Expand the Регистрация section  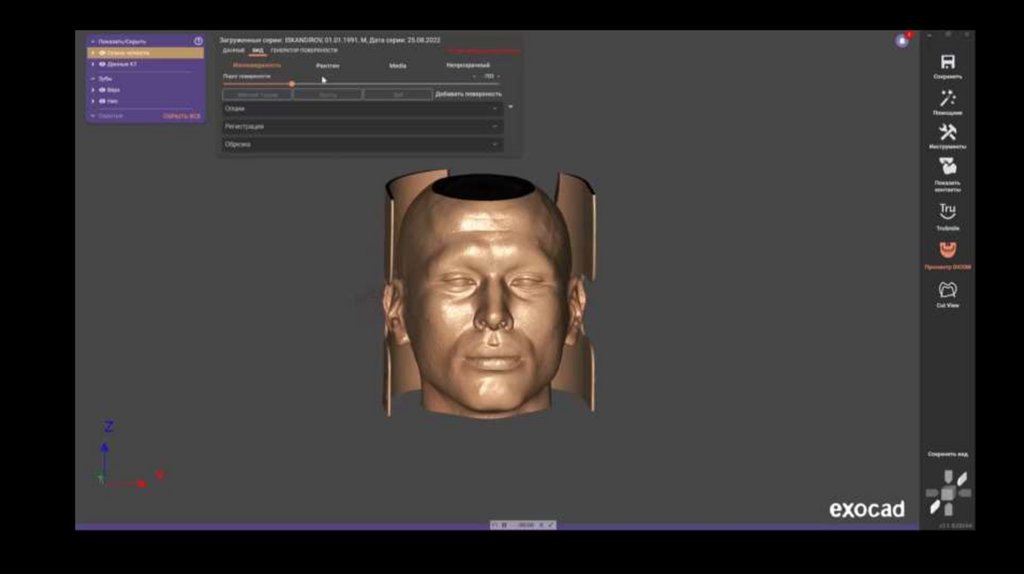[360, 126]
